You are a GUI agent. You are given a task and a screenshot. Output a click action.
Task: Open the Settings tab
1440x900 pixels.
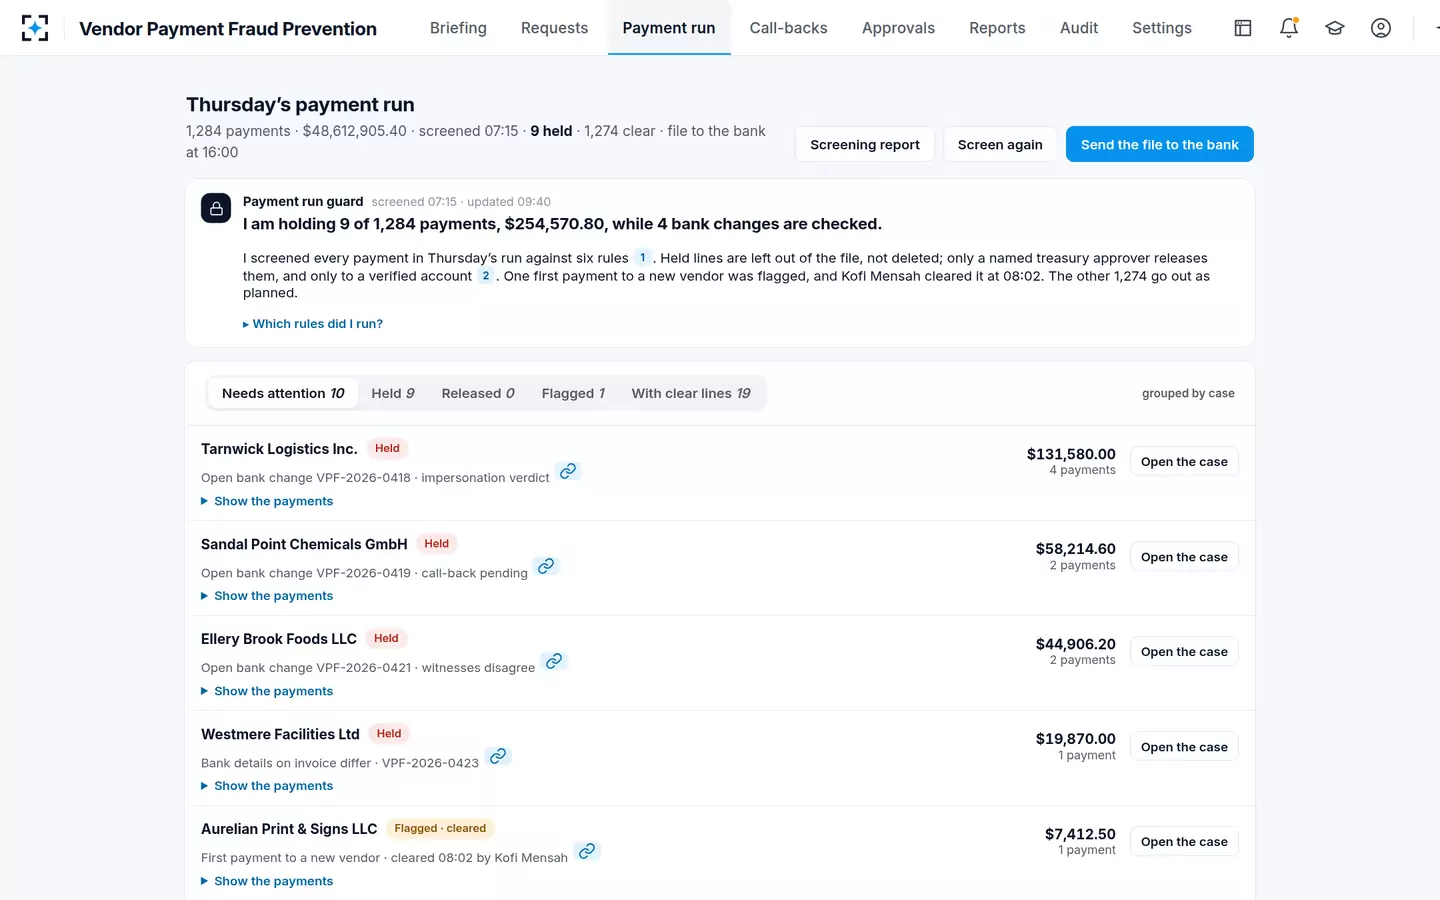tap(1162, 28)
